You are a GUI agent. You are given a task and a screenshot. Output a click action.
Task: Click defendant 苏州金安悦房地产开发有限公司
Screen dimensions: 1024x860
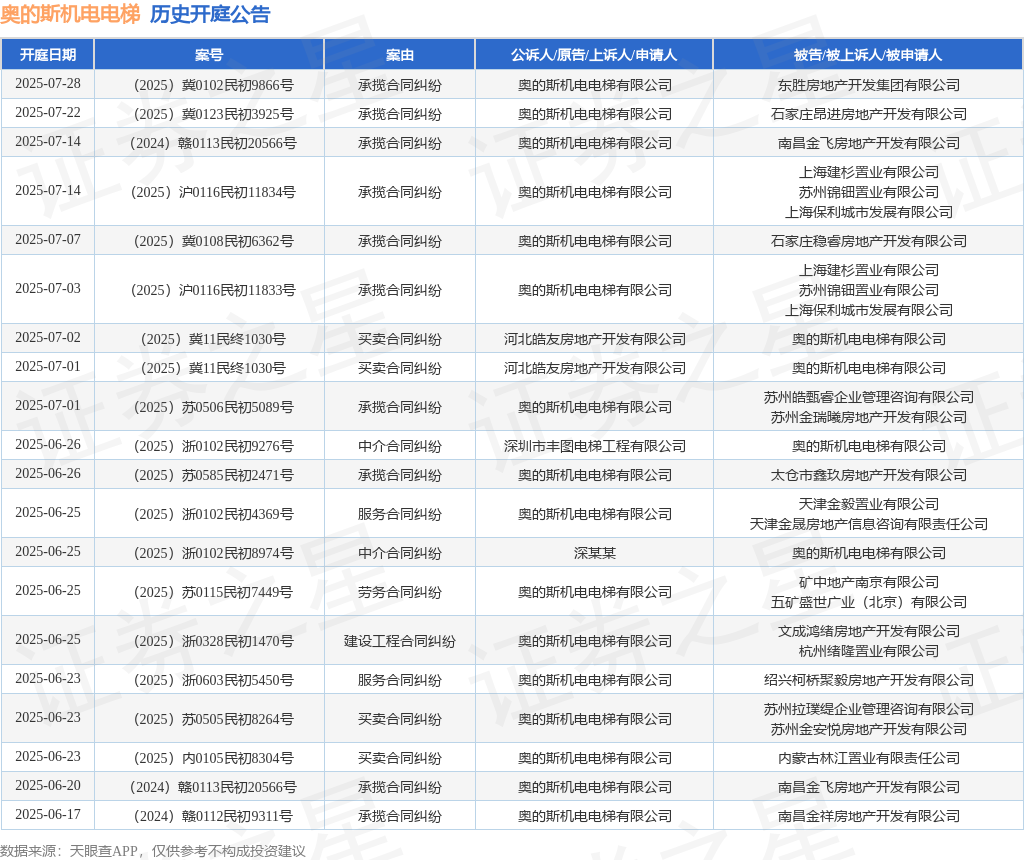coord(869,729)
